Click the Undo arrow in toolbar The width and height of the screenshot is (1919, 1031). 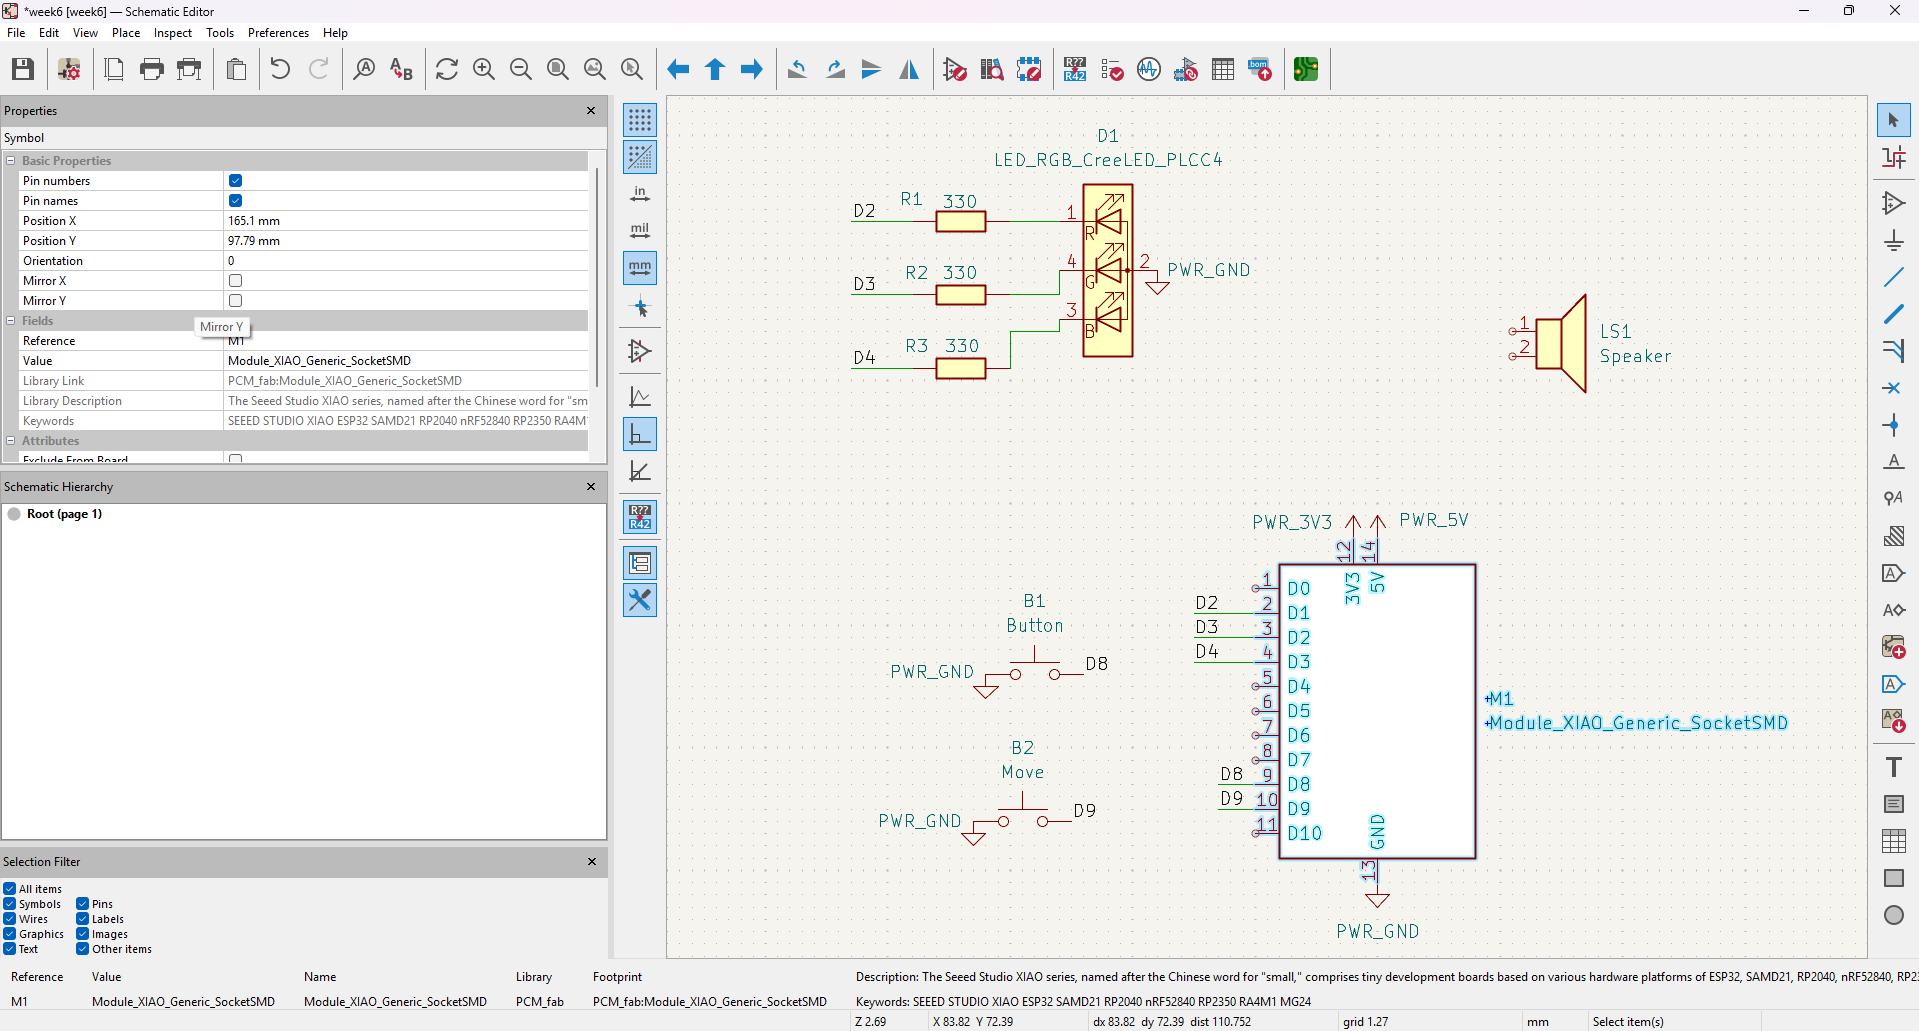point(280,69)
